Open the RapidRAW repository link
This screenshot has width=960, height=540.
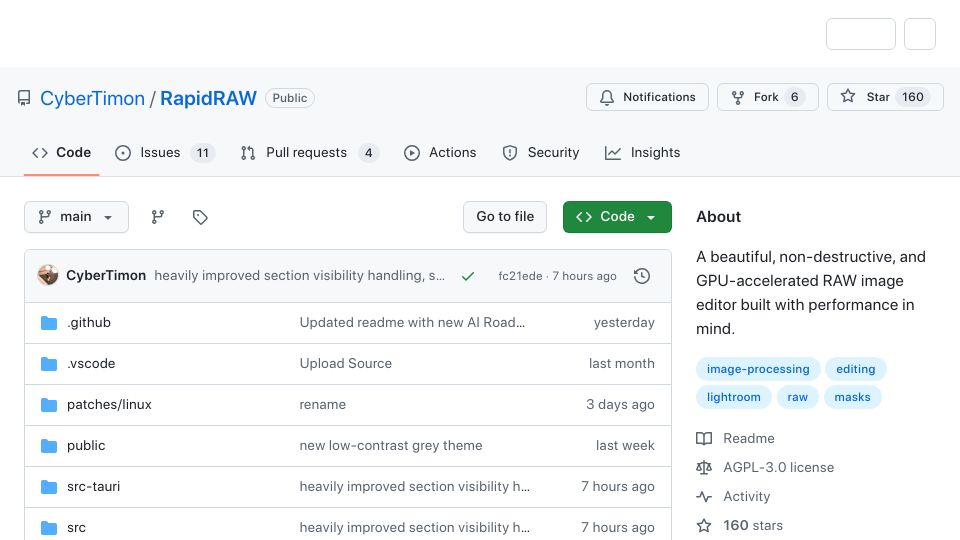click(x=208, y=98)
